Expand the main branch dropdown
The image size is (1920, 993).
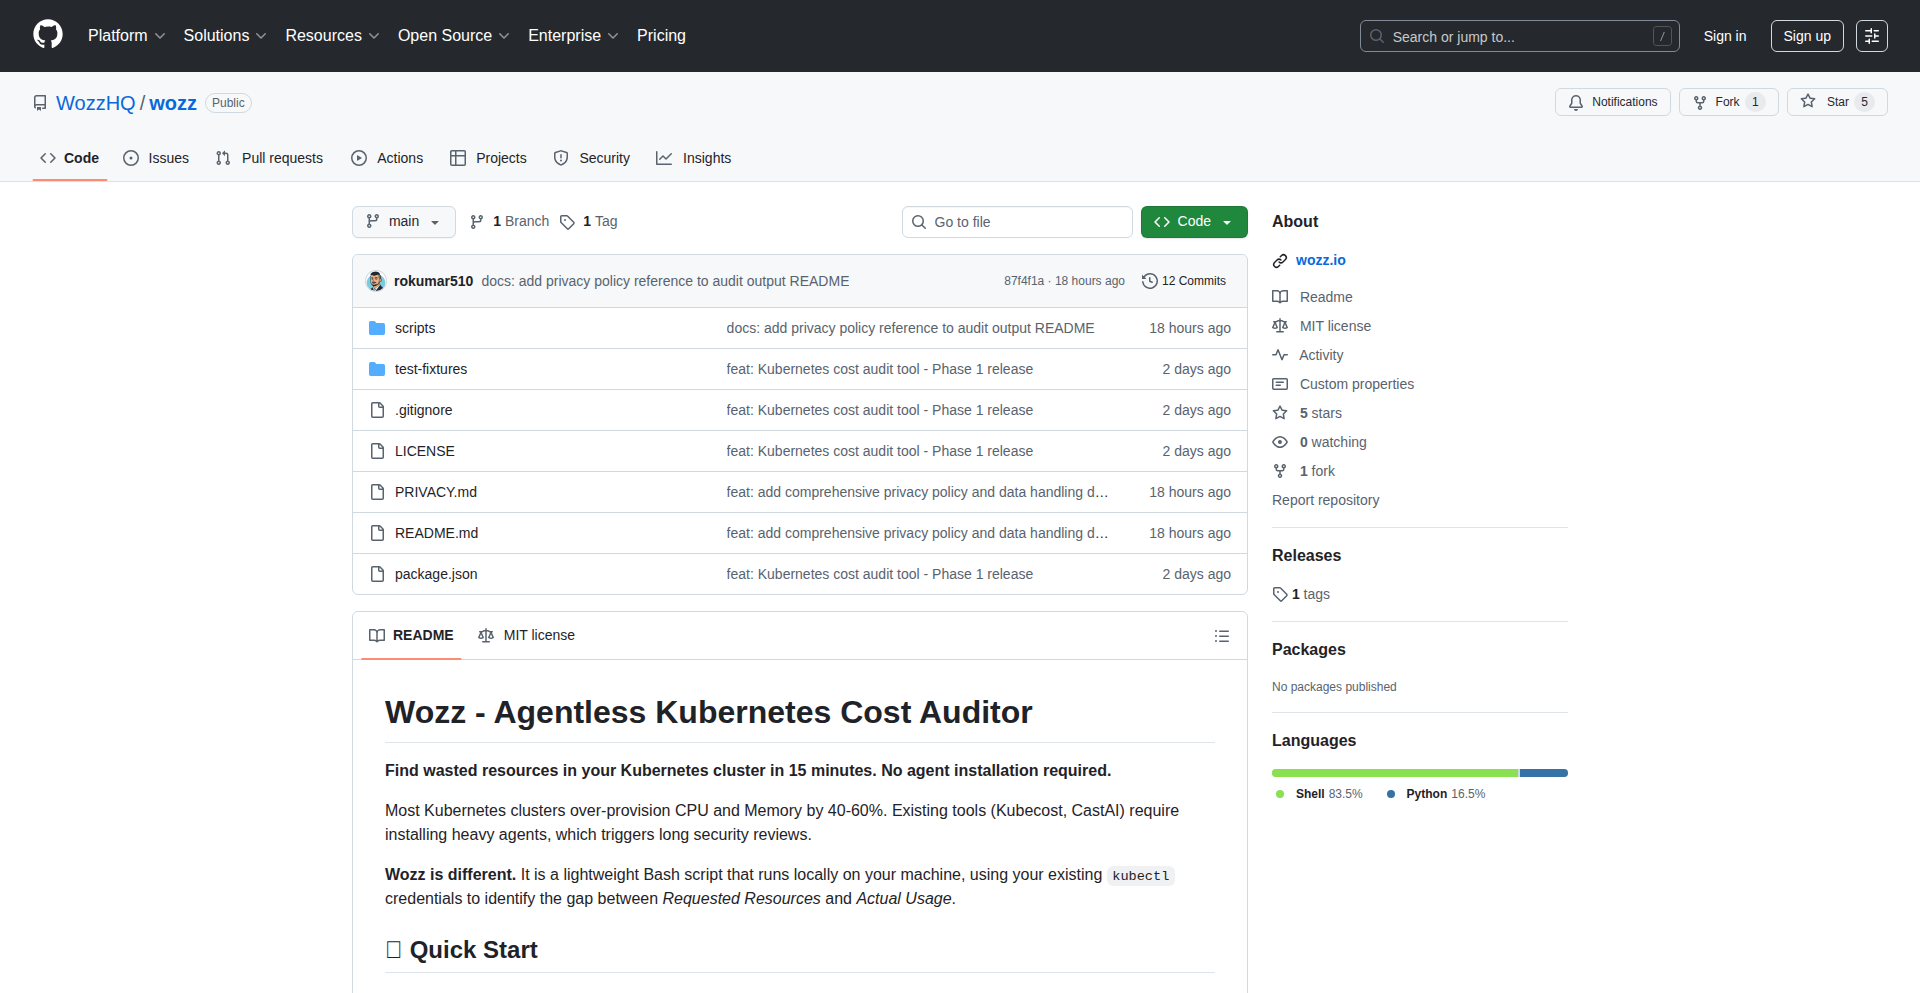[403, 222]
